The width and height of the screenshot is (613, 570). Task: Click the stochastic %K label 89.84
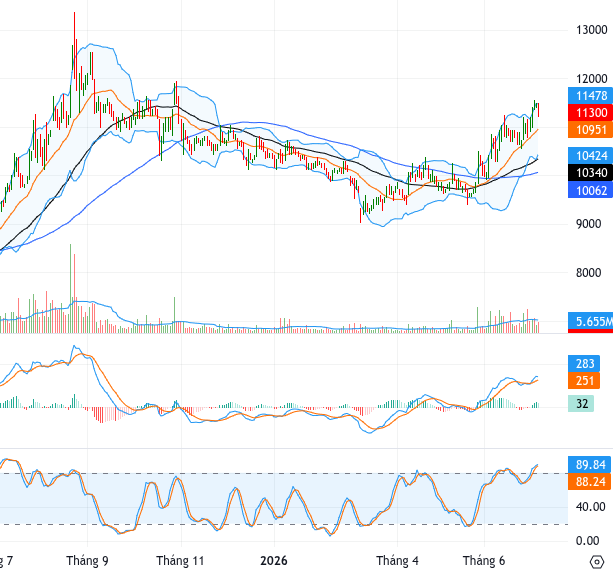pos(590,465)
